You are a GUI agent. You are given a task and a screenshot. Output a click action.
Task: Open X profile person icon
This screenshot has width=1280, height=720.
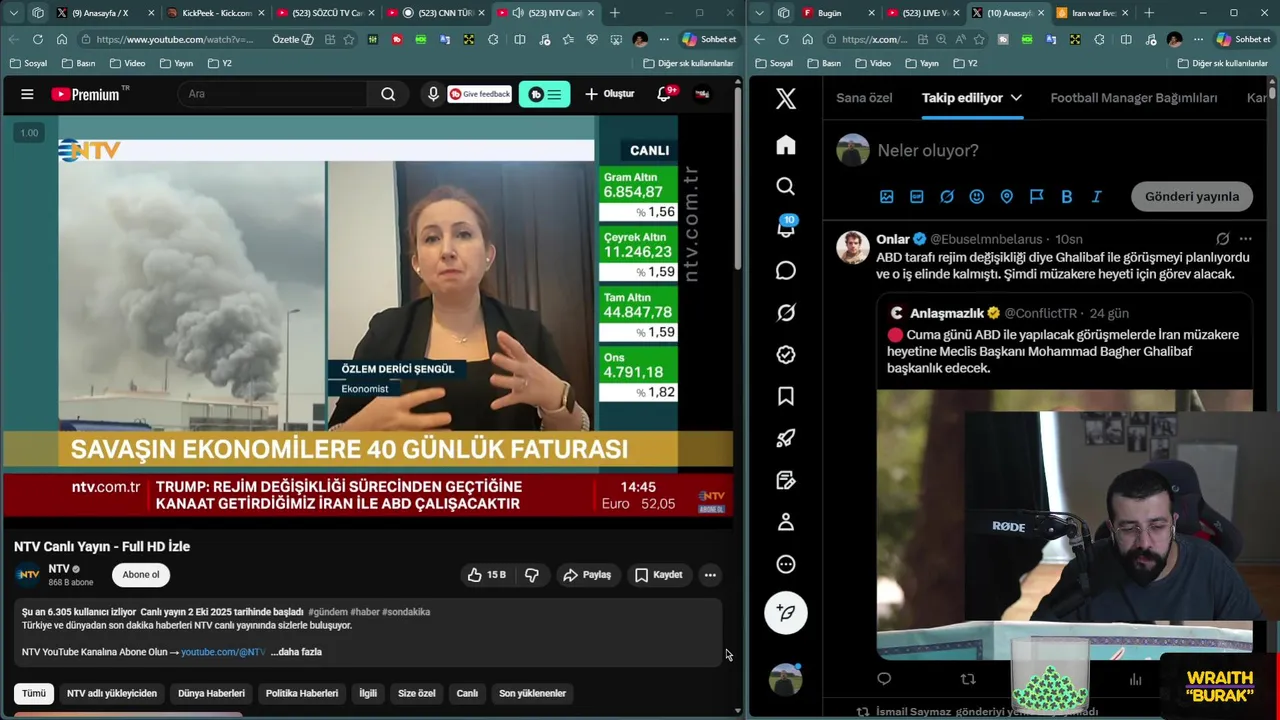tap(786, 522)
